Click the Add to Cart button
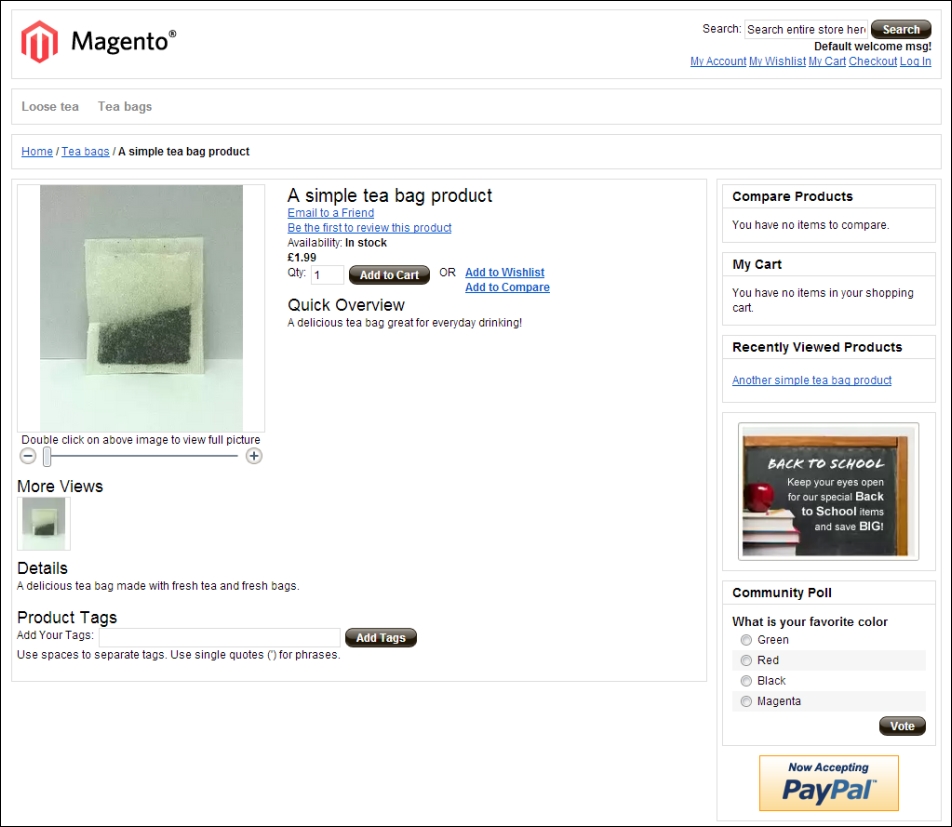Image resolution: width=952 pixels, height=827 pixels. point(389,275)
